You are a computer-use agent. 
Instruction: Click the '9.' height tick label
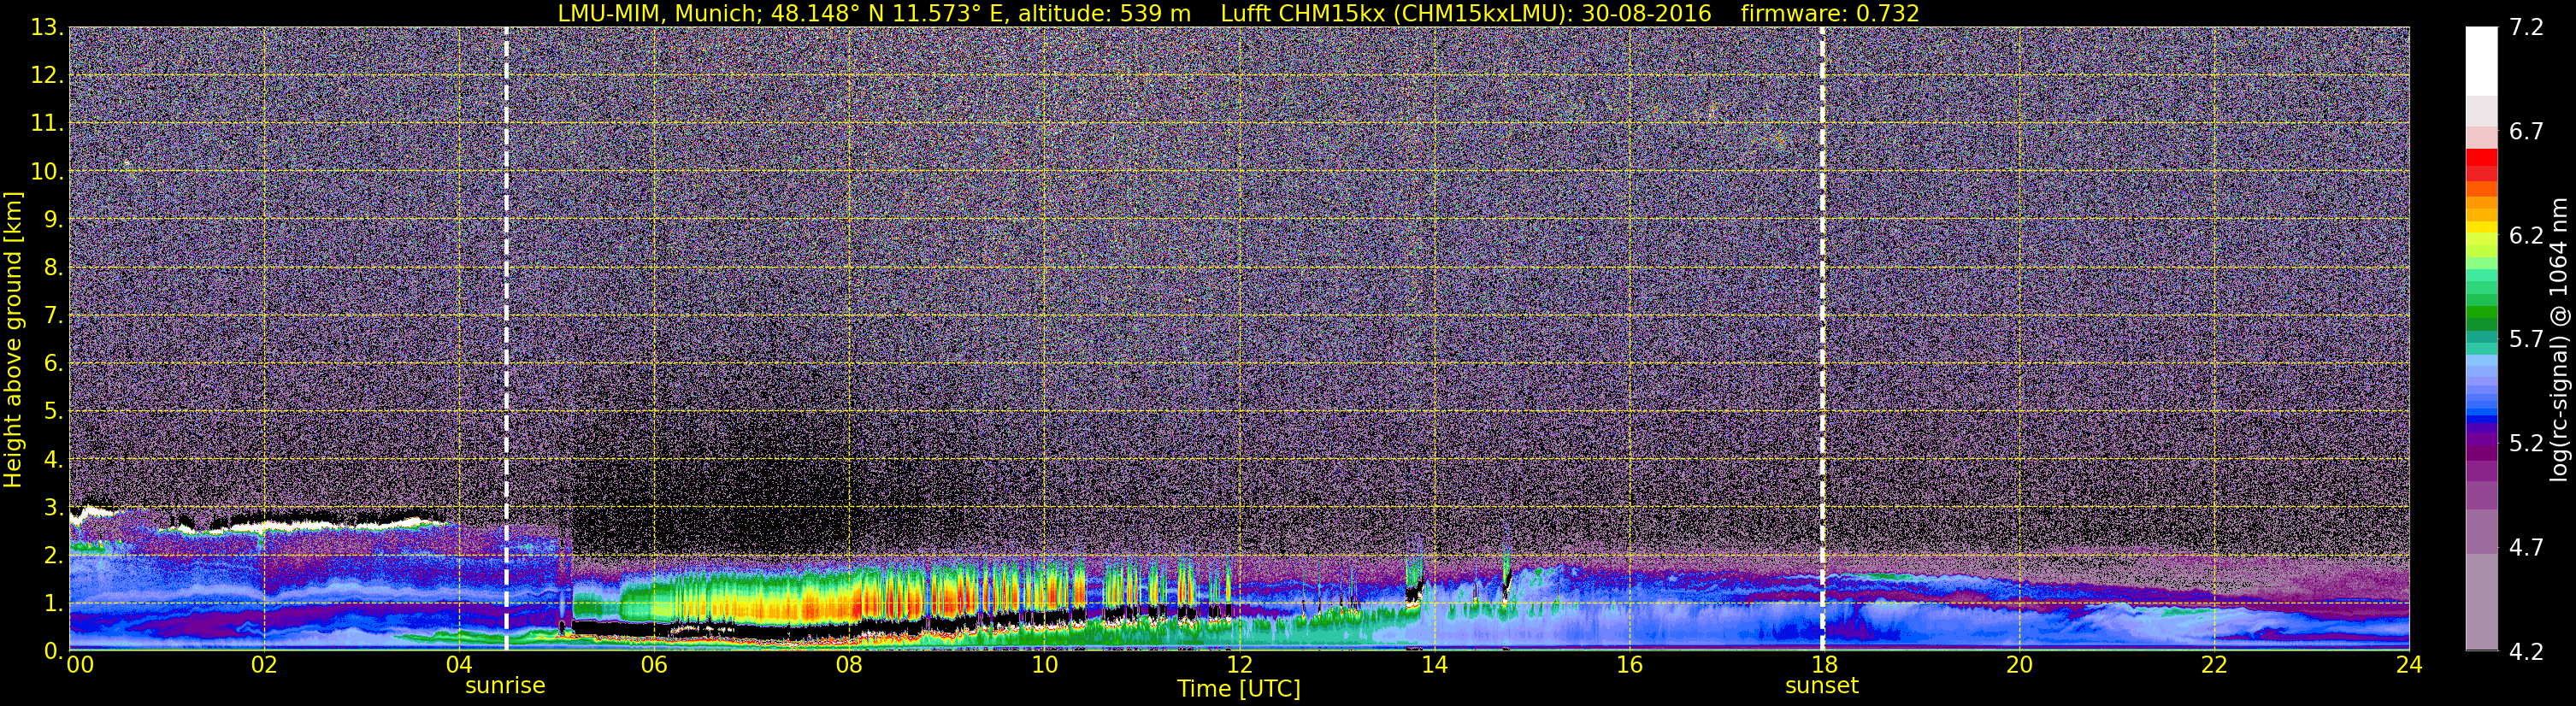coord(52,220)
